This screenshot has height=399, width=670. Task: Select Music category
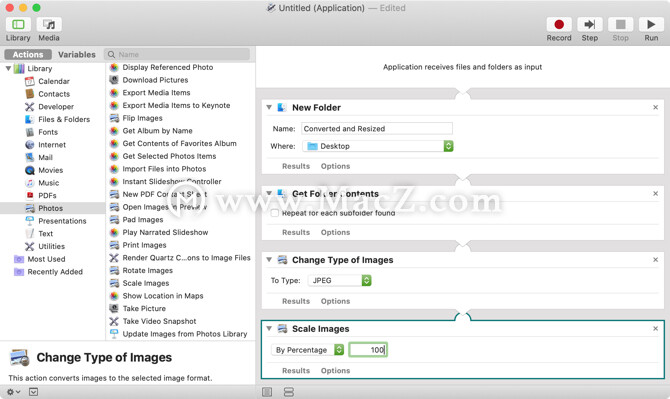tap(48, 183)
